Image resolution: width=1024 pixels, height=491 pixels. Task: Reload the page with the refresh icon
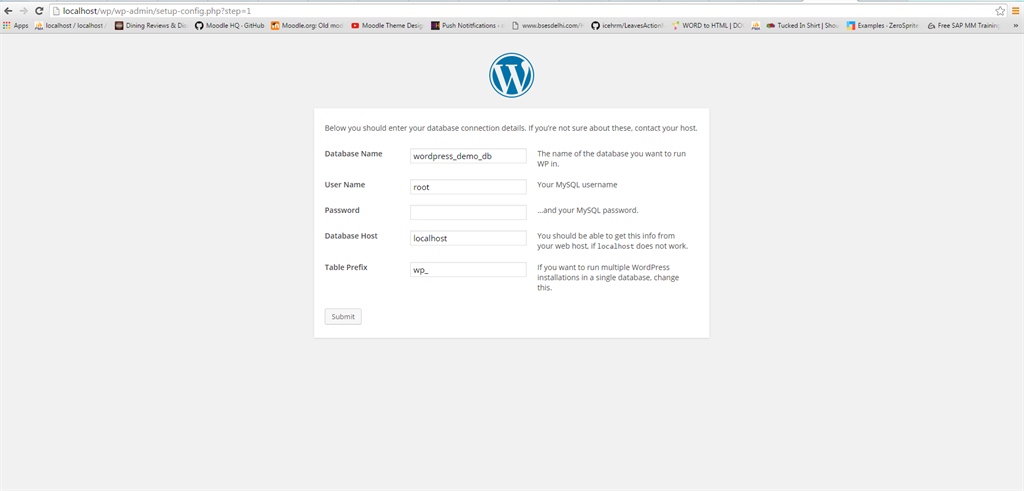39,11
